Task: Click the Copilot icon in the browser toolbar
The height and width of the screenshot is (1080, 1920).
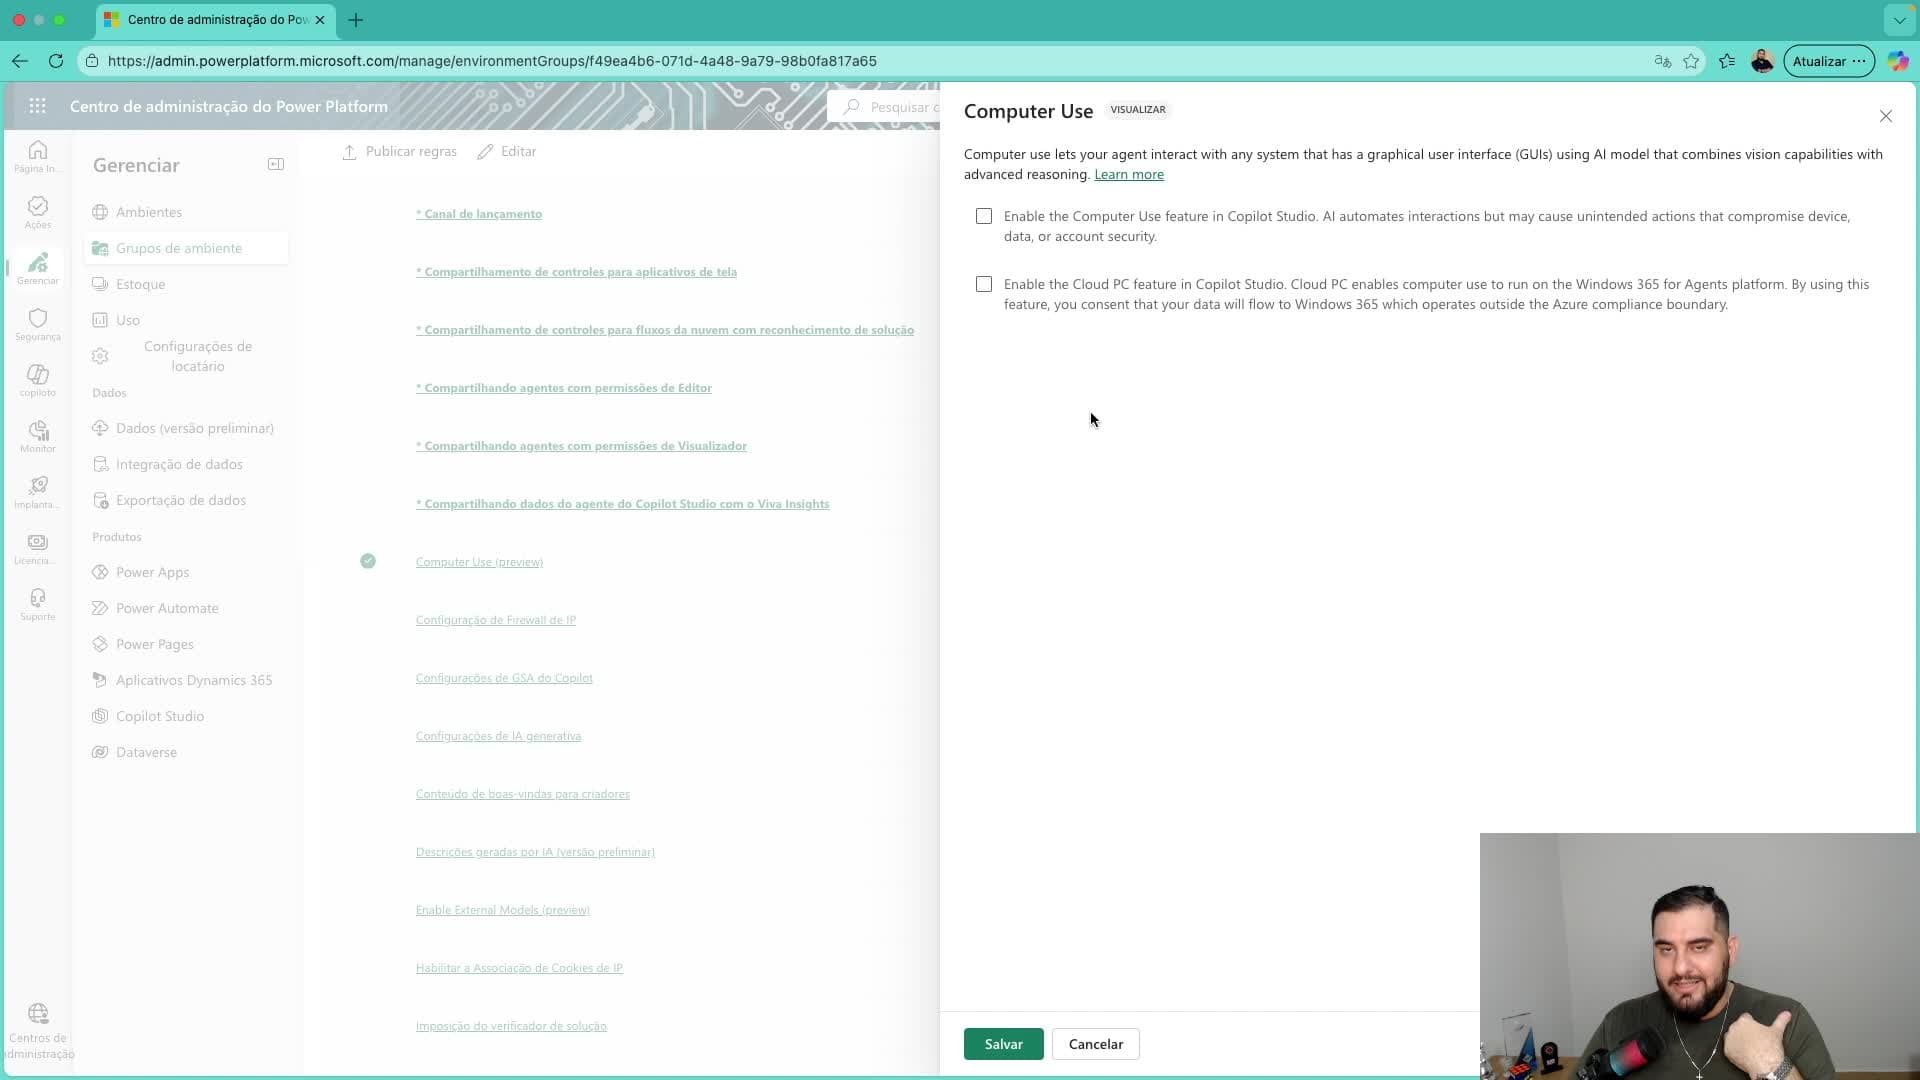Action: click(1897, 60)
